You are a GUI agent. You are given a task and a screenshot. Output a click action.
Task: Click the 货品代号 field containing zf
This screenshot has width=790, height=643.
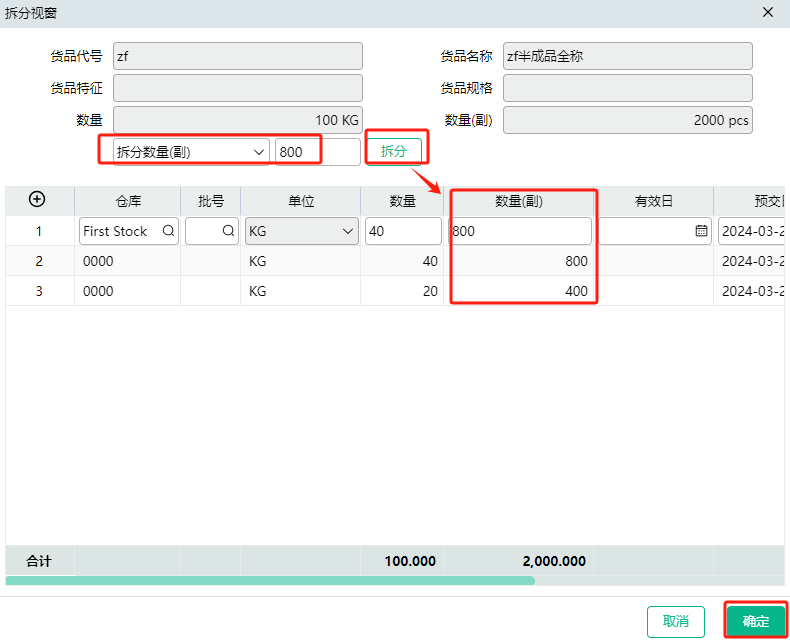[238, 56]
